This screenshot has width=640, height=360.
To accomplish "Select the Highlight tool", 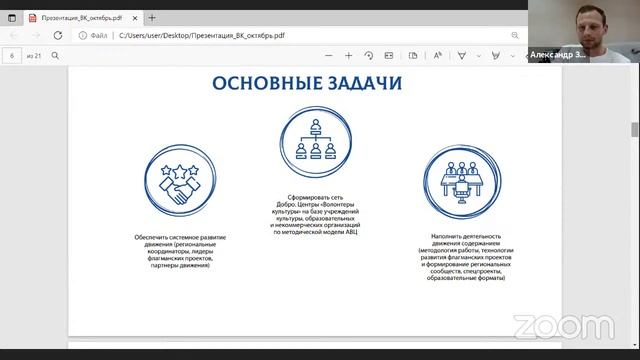I will [496, 56].
